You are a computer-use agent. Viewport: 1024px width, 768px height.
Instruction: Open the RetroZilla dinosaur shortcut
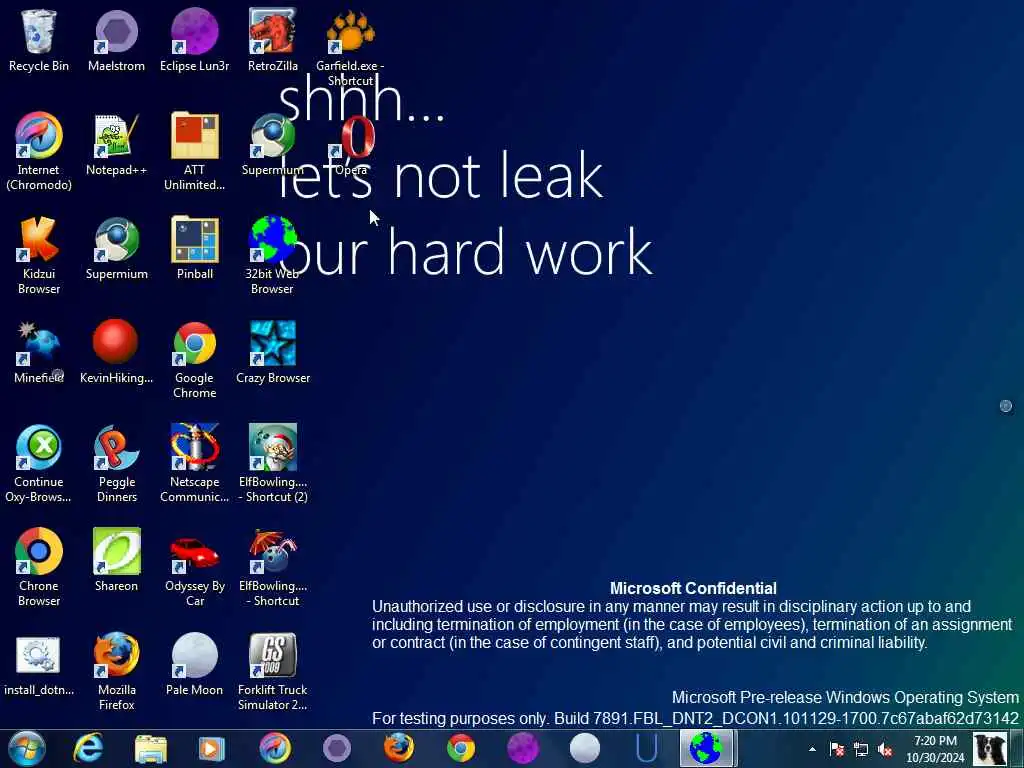click(x=272, y=40)
